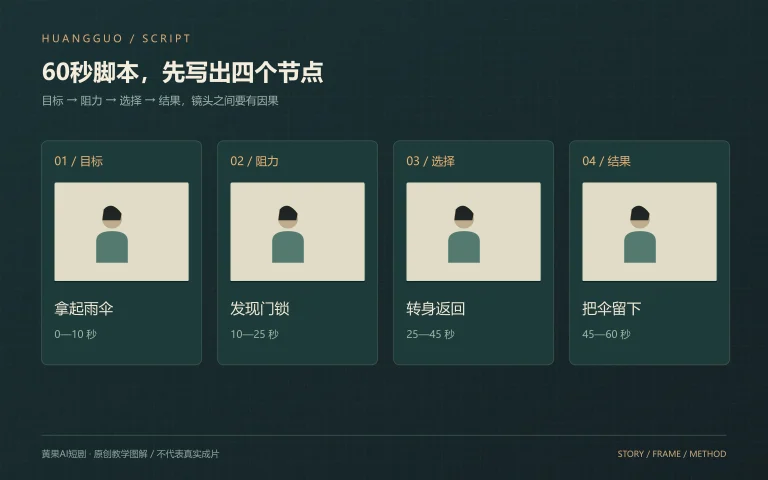Click the 转身返回 caption text
Viewport: 768px width, 480px height.
[435, 309]
